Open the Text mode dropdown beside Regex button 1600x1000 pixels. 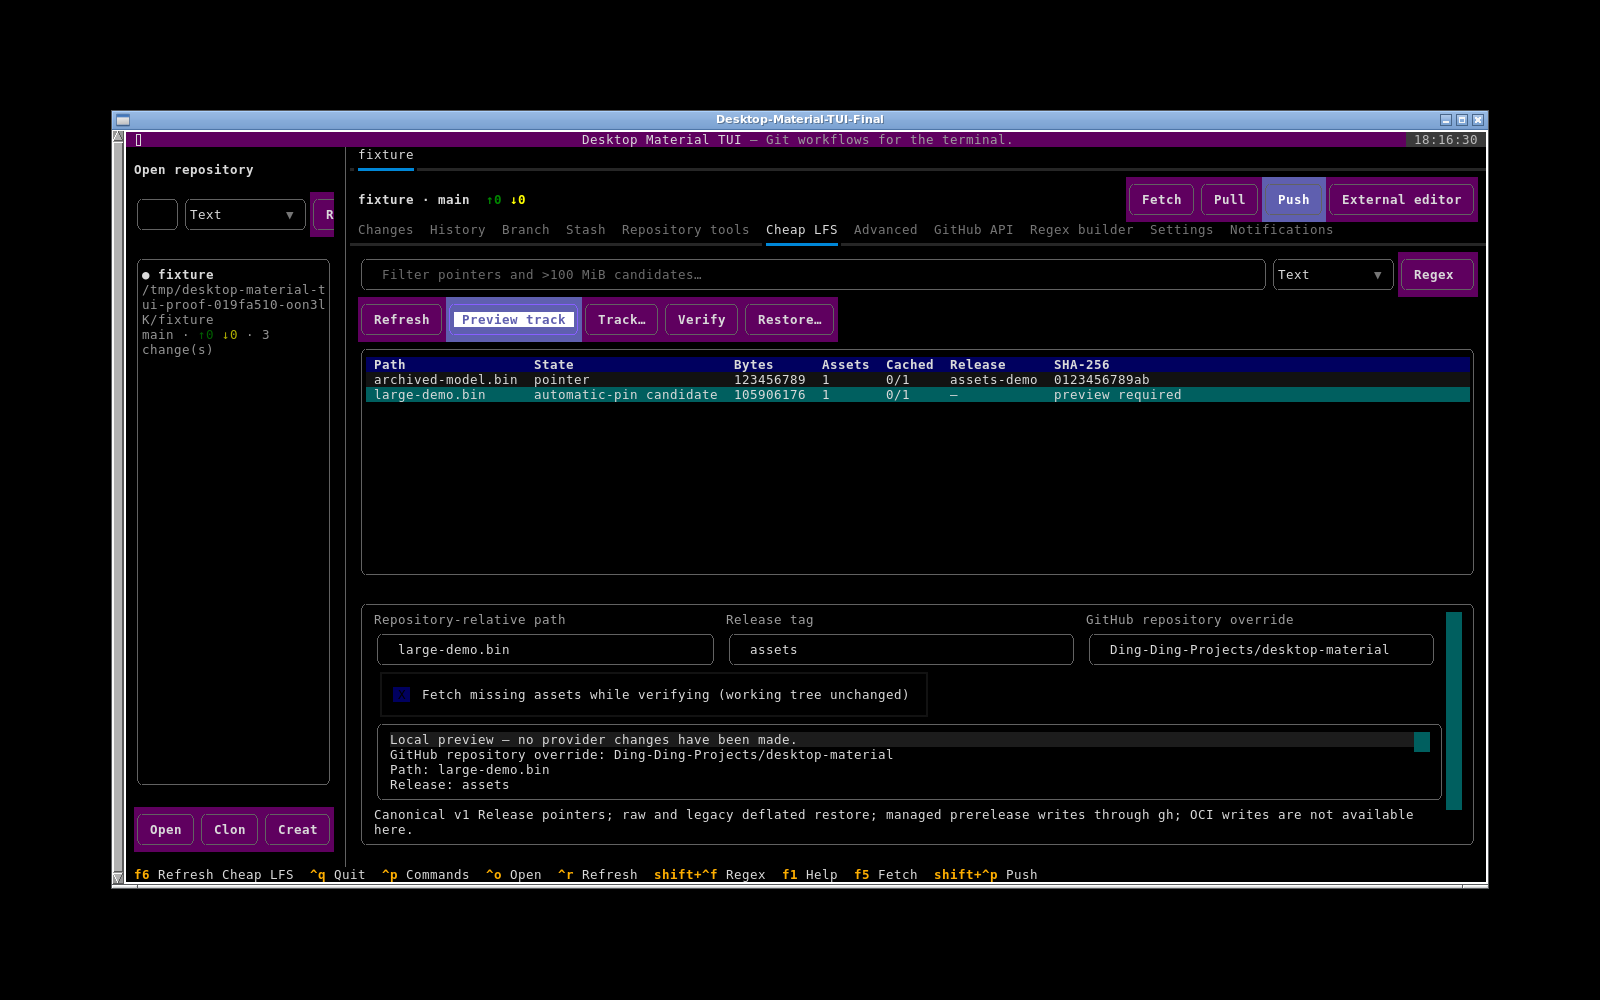tap(1333, 275)
